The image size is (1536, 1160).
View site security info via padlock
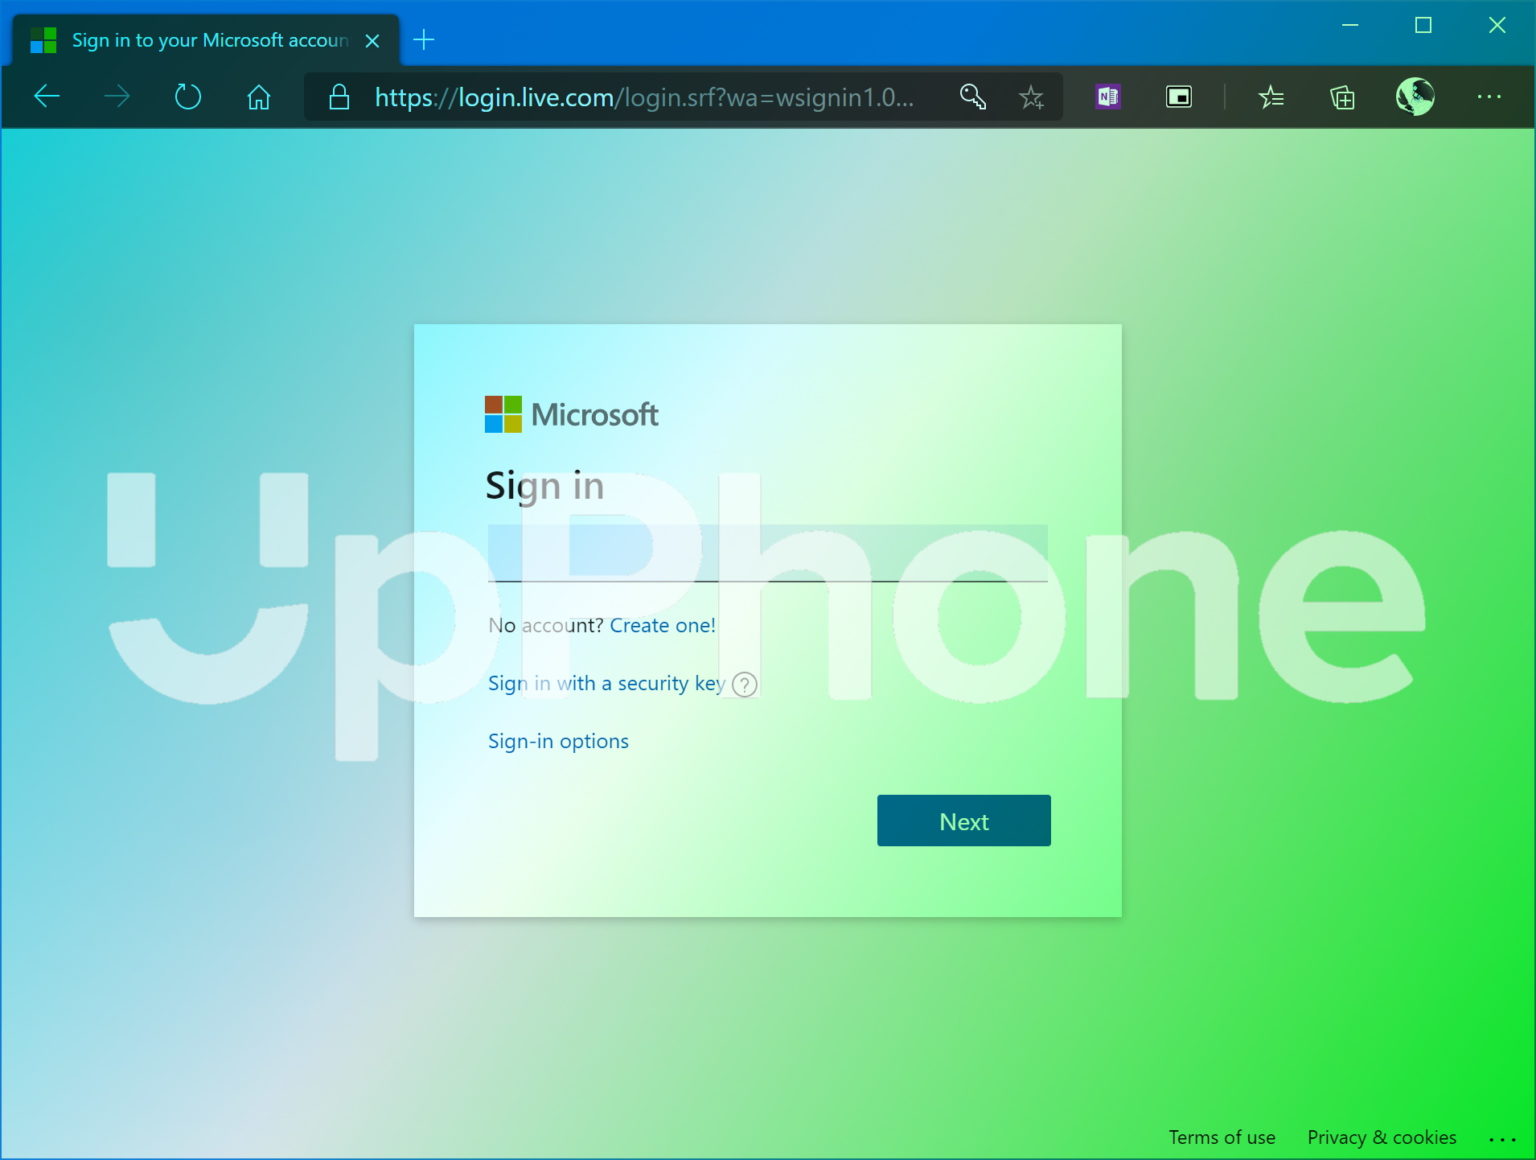coord(338,96)
